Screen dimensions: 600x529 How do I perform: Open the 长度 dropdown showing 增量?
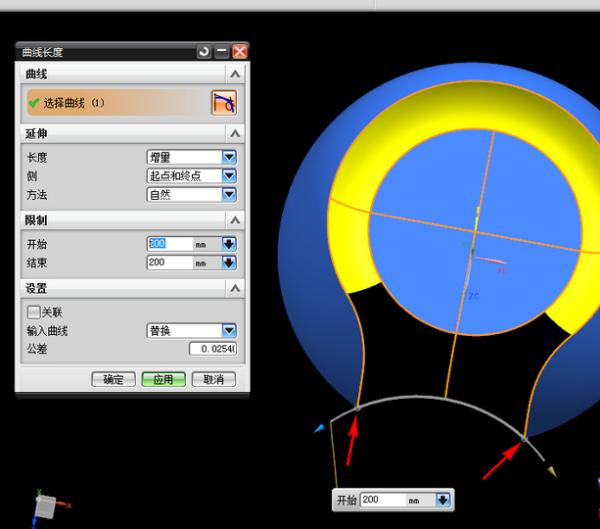point(229,157)
